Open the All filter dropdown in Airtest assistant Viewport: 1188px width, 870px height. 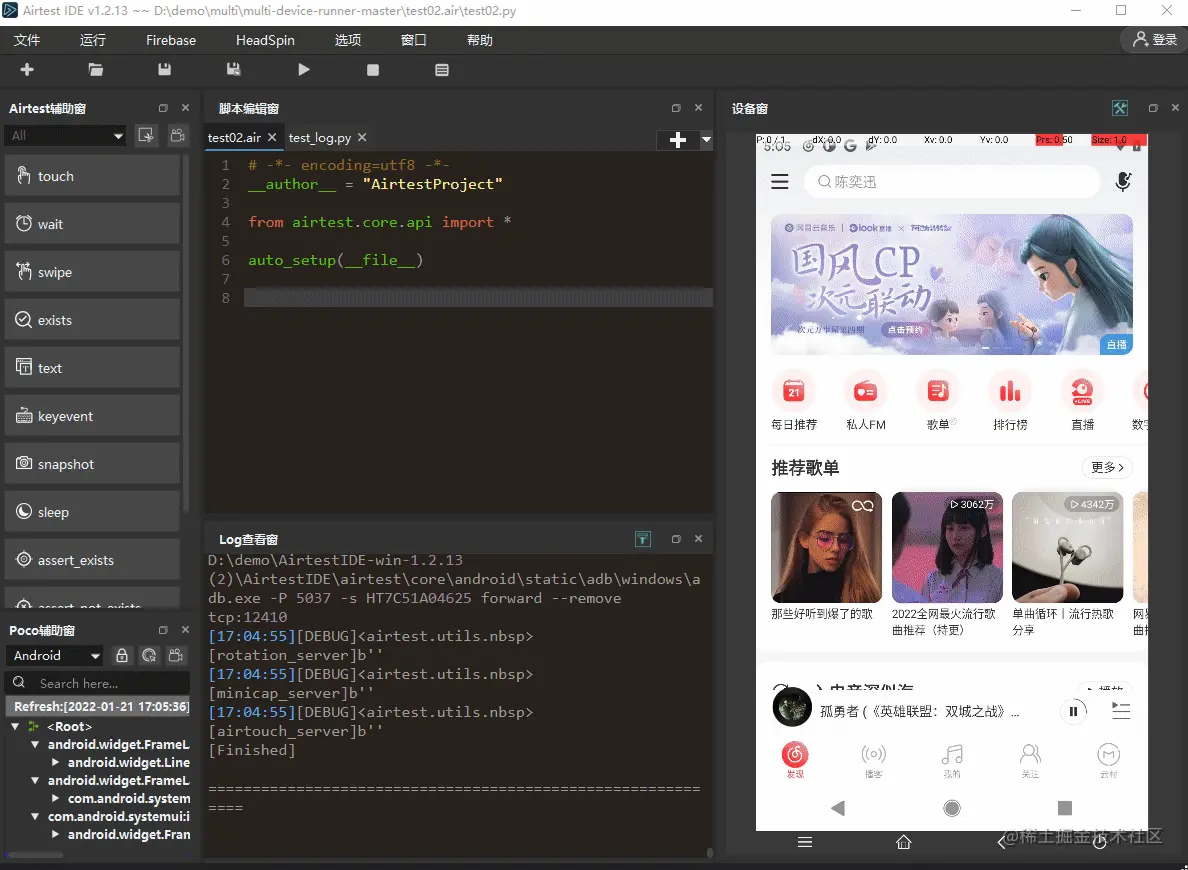point(65,136)
